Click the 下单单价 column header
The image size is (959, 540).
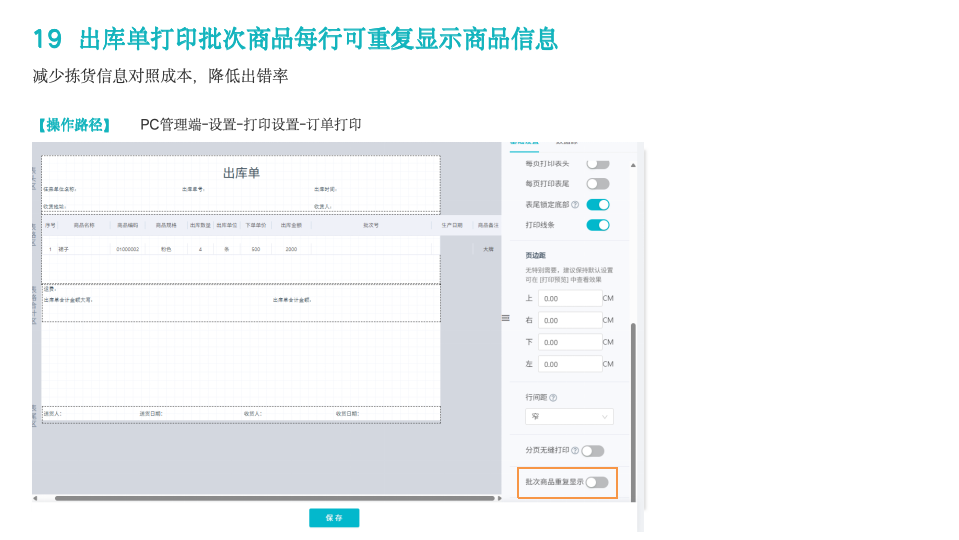pos(256,225)
